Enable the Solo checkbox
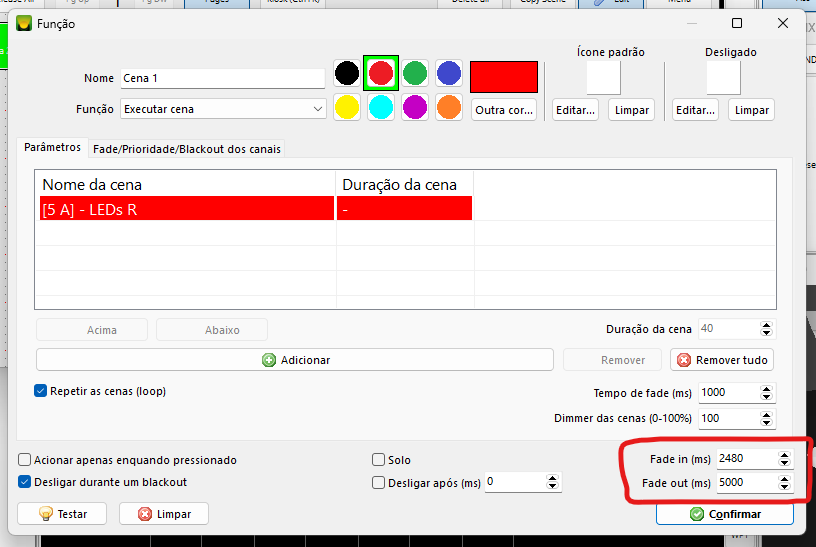This screenshot has height=547, width=816. (x=378, y=460)
